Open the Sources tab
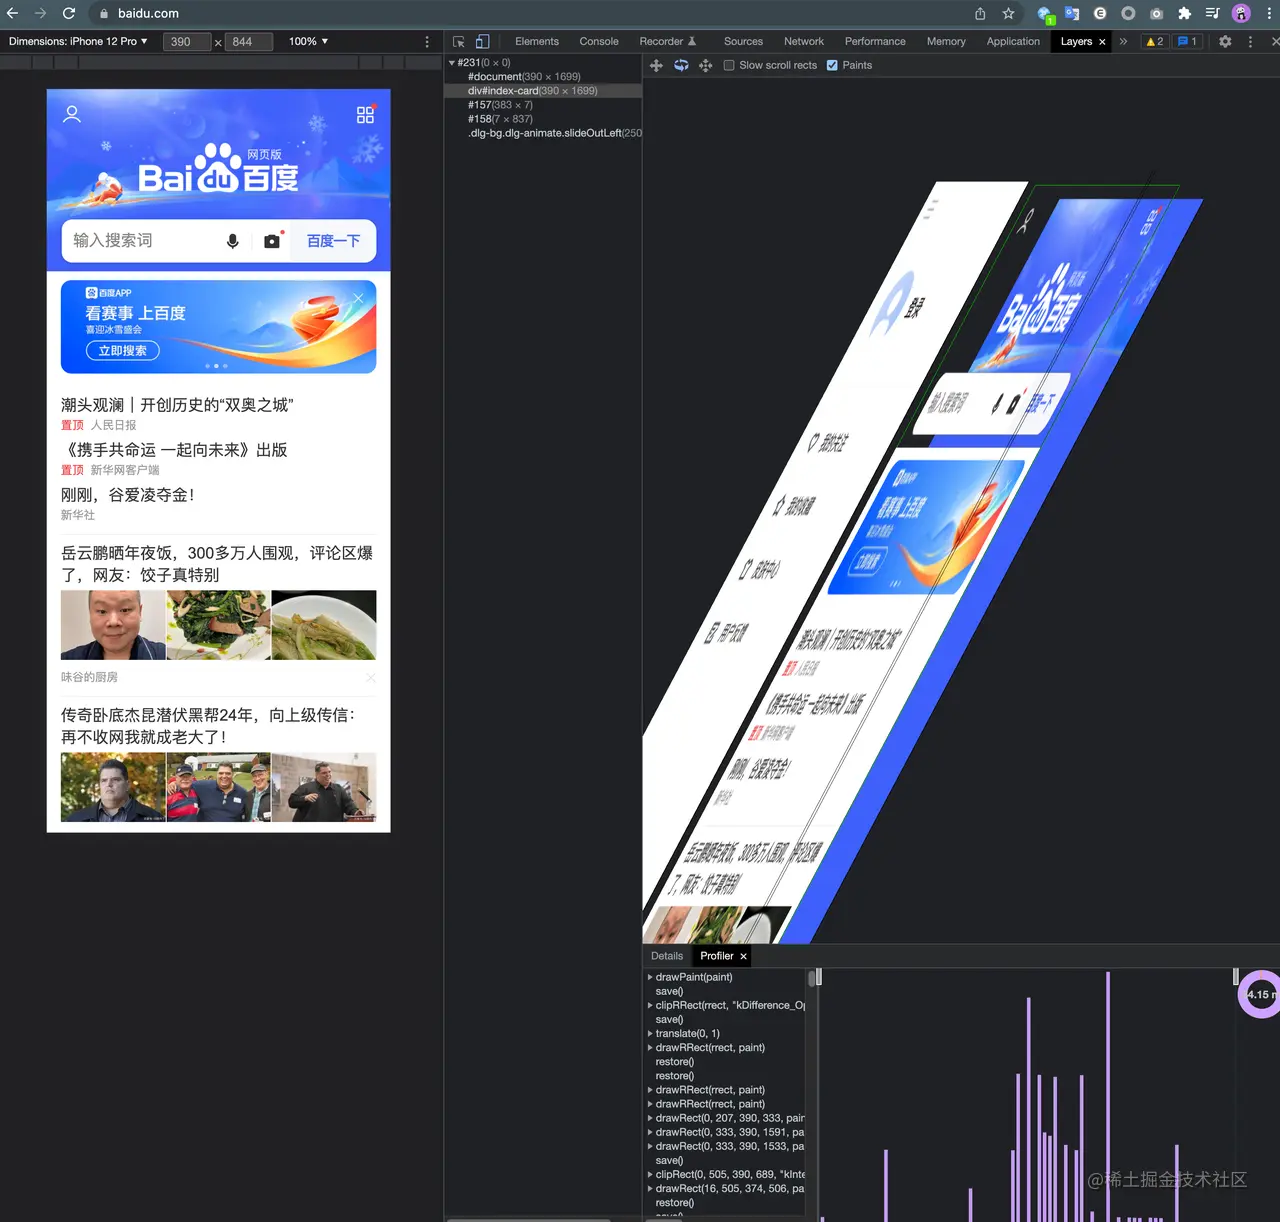The image size is (1280, 1222). (x=743, y=42)
